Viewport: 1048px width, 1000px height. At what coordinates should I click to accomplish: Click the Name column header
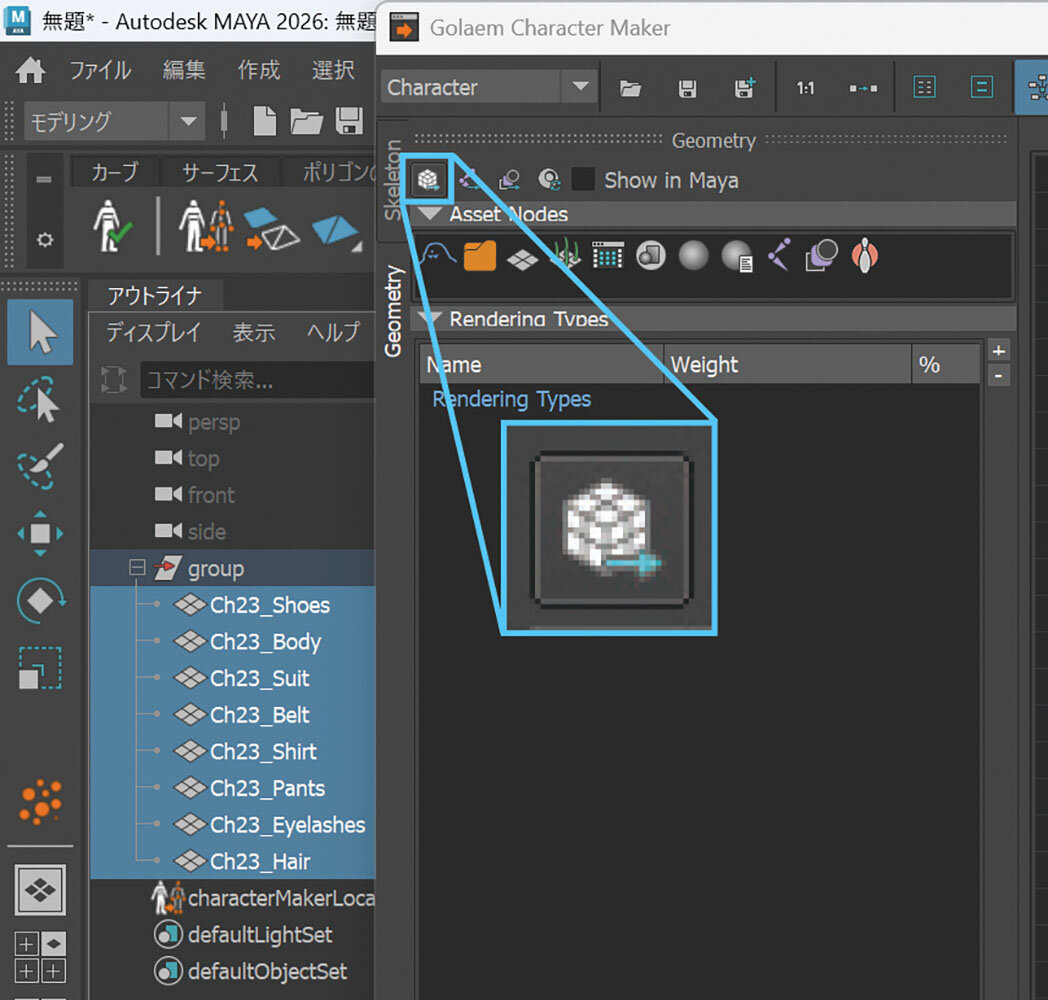coord(541,364)
